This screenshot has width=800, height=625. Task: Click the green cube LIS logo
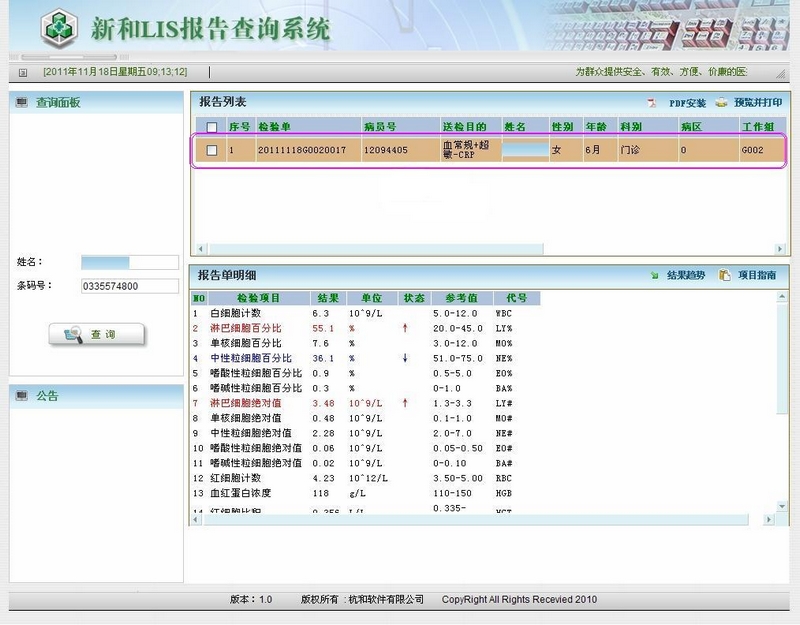coord(50,29)
